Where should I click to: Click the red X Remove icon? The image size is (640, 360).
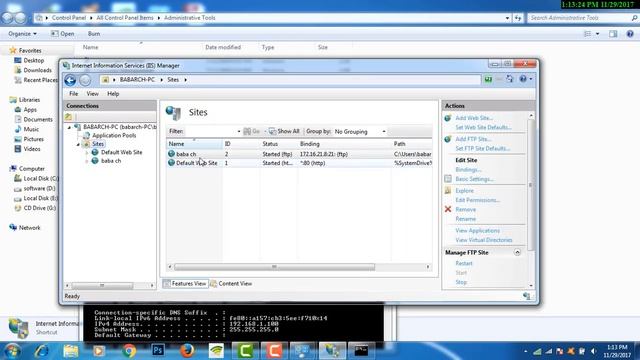[x=448, y=209]
